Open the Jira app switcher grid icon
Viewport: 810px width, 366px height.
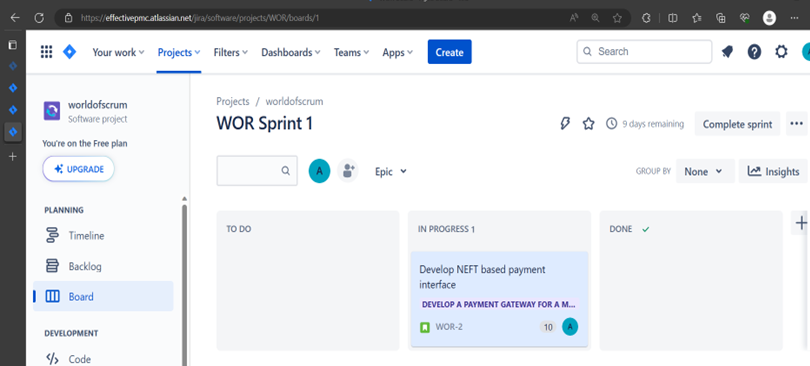click(46, 52)
